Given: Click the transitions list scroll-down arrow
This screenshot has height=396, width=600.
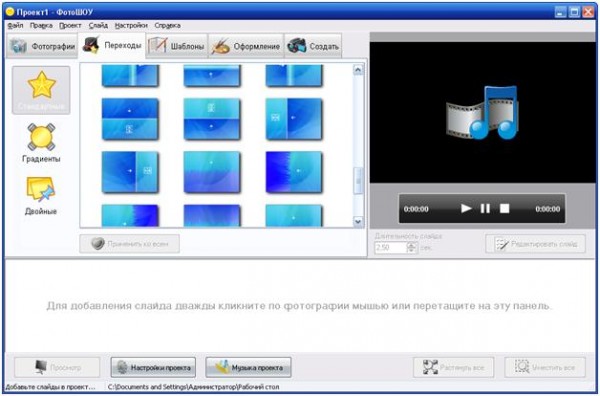Looking at the screenshot, I should pyautogui.click(x=358, y=222).
